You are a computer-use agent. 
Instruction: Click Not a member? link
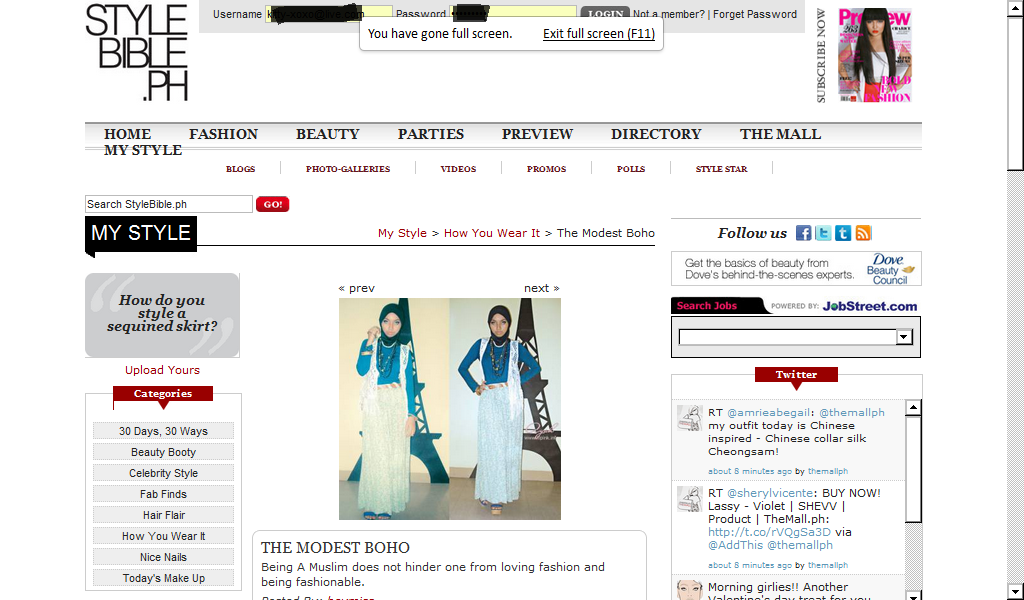669,14
